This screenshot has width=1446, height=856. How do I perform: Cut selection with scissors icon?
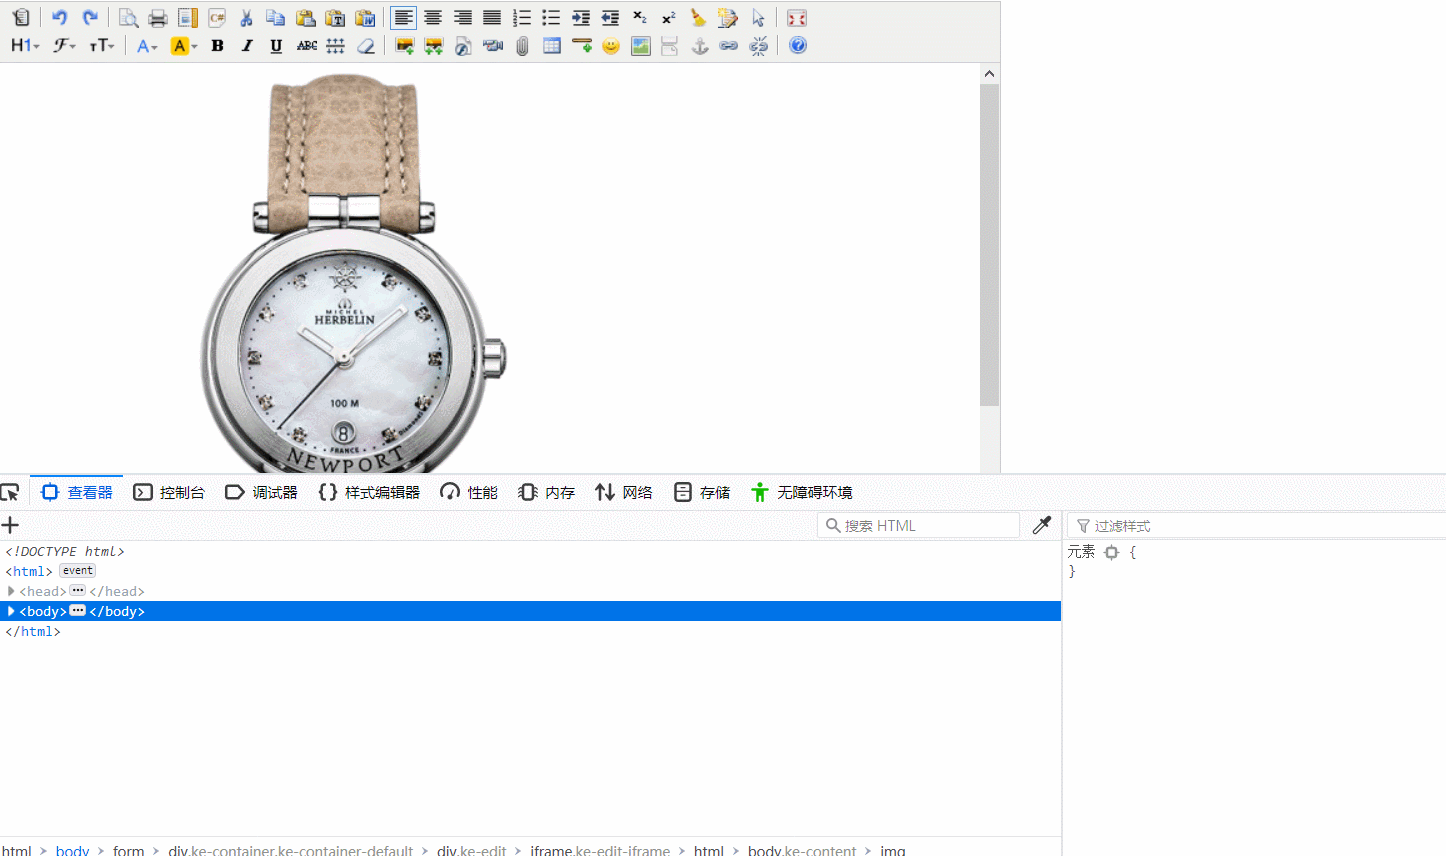(246, 18)
